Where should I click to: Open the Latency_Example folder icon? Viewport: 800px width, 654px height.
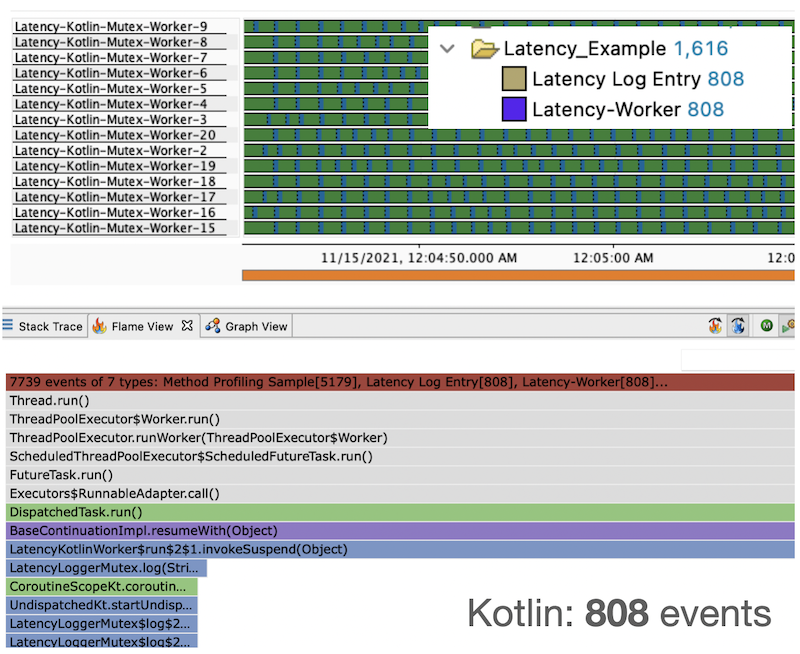483,47
